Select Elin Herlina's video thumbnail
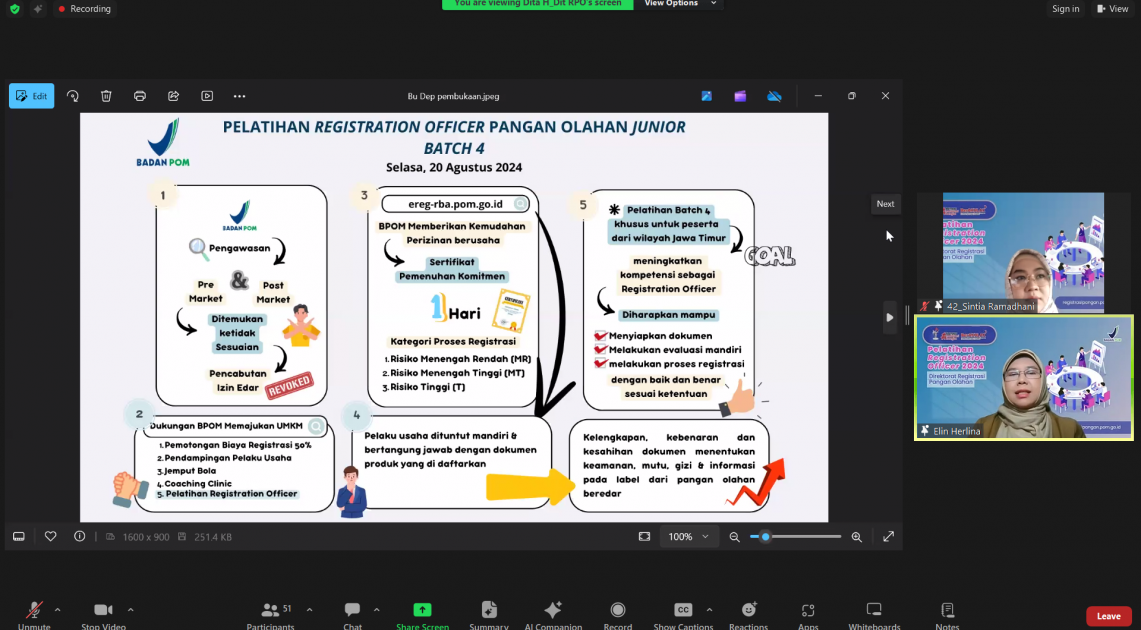This screenshot has height=630, width=1141. tap(1024, 378)
